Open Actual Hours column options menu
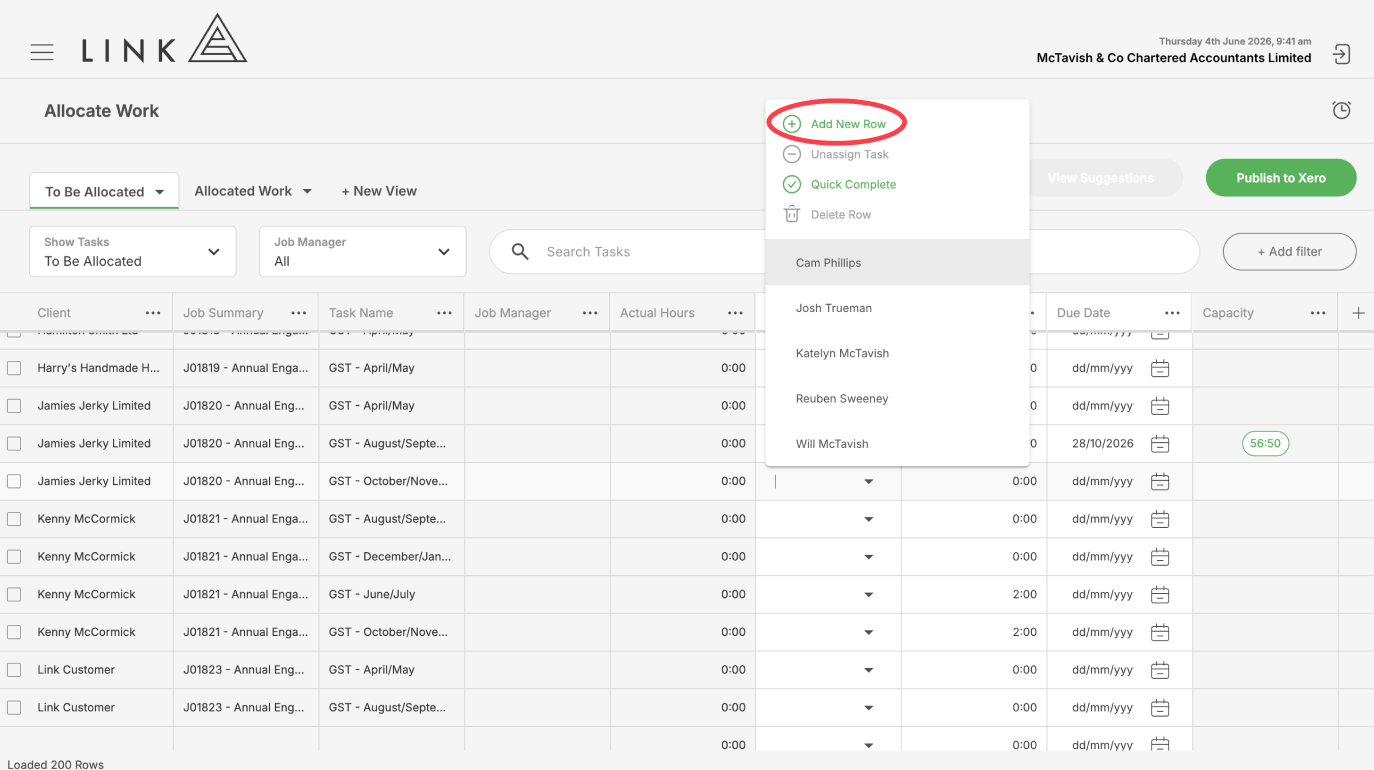1374x770 pixels. click(x=736, y=313)
